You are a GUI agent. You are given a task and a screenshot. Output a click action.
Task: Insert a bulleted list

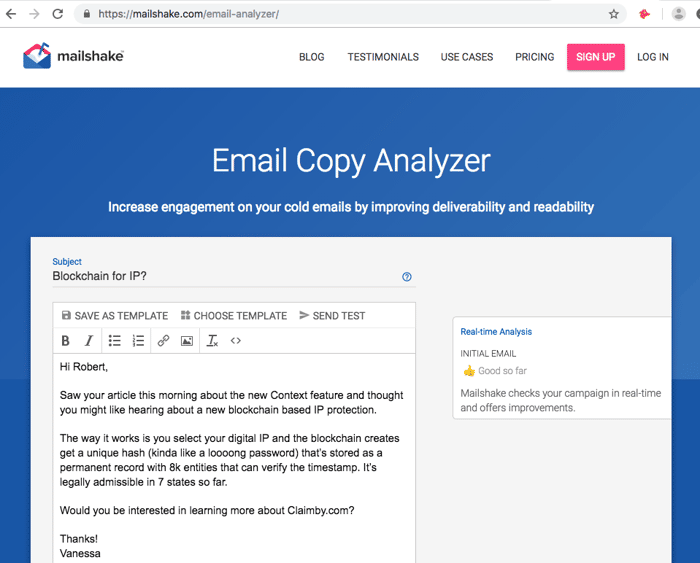[115, 341]
